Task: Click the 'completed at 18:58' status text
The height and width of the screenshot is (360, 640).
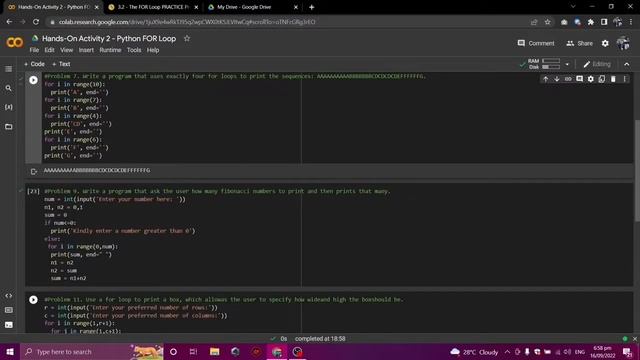Action: tap(320, 339)
